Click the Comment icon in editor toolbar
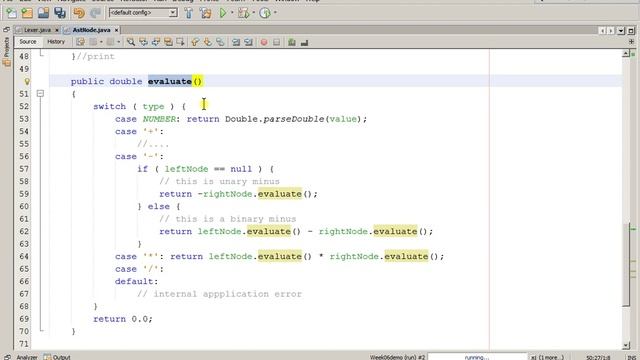Screen dimensions: 640x360 pos(291,42)
